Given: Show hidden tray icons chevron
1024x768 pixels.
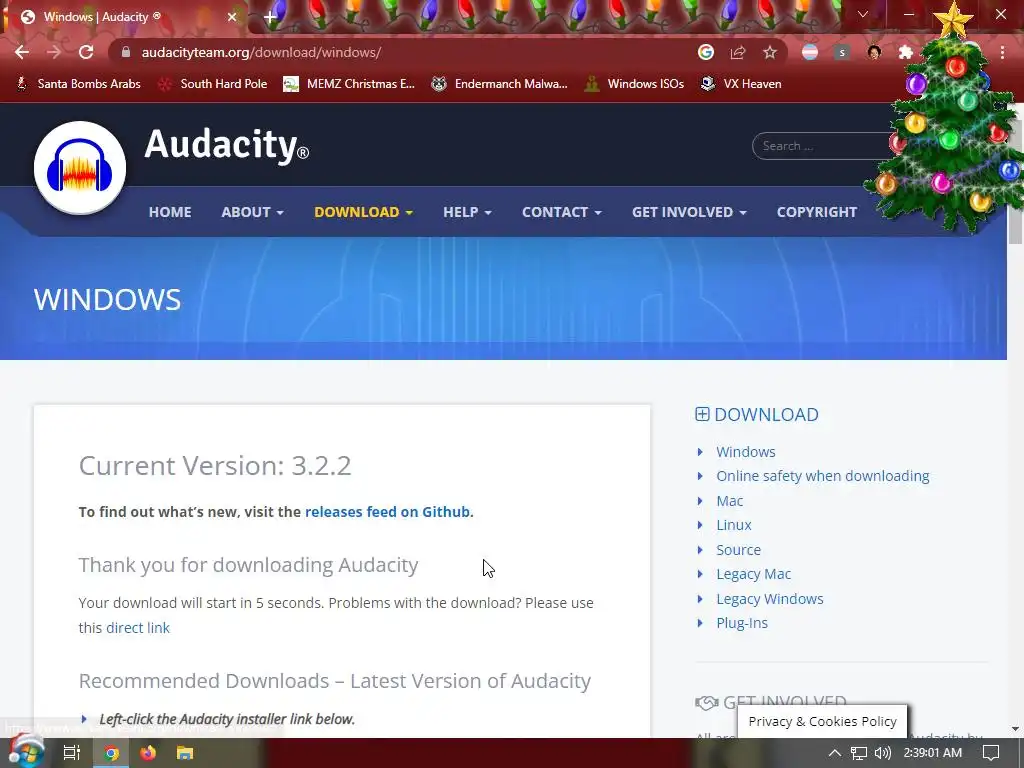Looking at the screenshot, I should click(835, 753).
